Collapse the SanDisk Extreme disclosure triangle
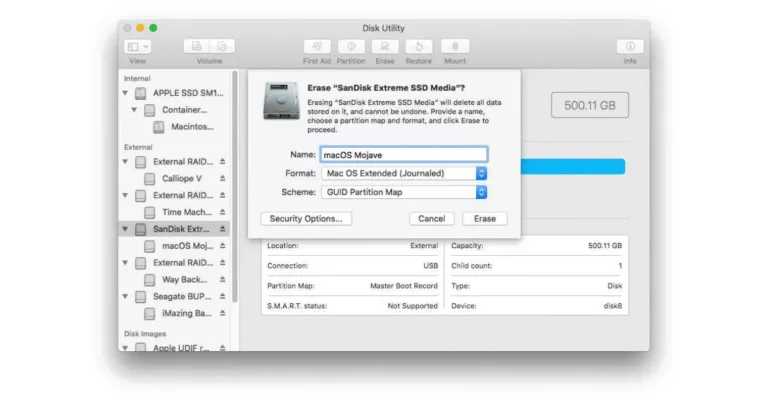 coord(125,229)
